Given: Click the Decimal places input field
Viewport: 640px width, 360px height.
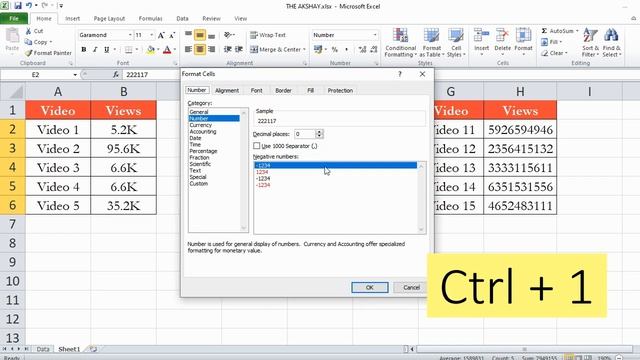Looking at the screenshot, I should point(304,134).
